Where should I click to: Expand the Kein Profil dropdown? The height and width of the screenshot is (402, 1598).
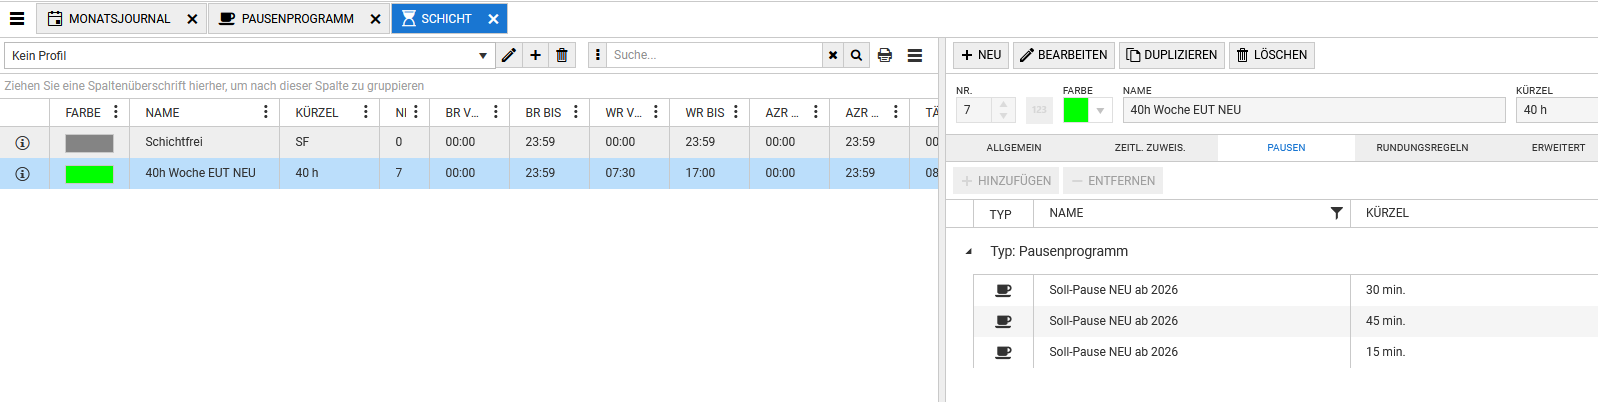[x=483, y=56]
